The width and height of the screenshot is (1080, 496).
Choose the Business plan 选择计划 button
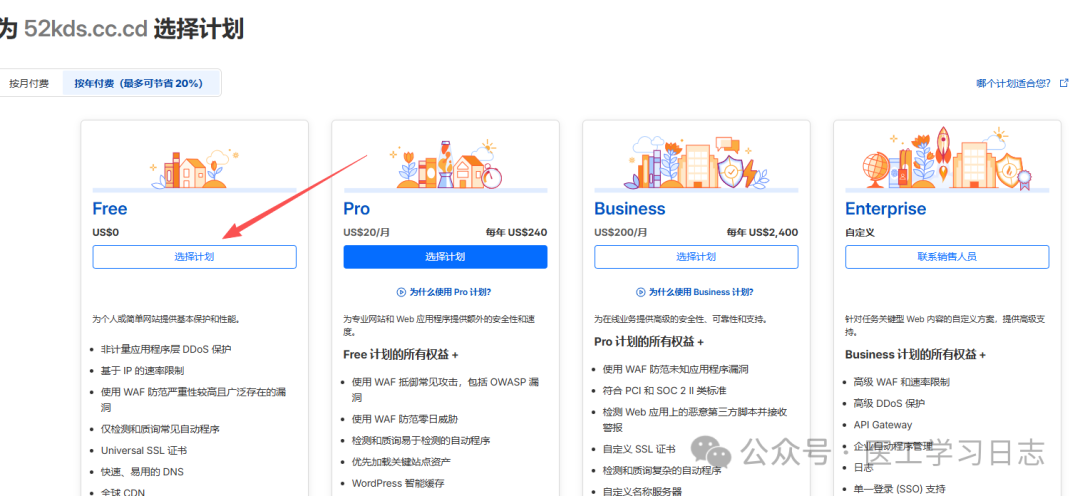click(696, 256)
